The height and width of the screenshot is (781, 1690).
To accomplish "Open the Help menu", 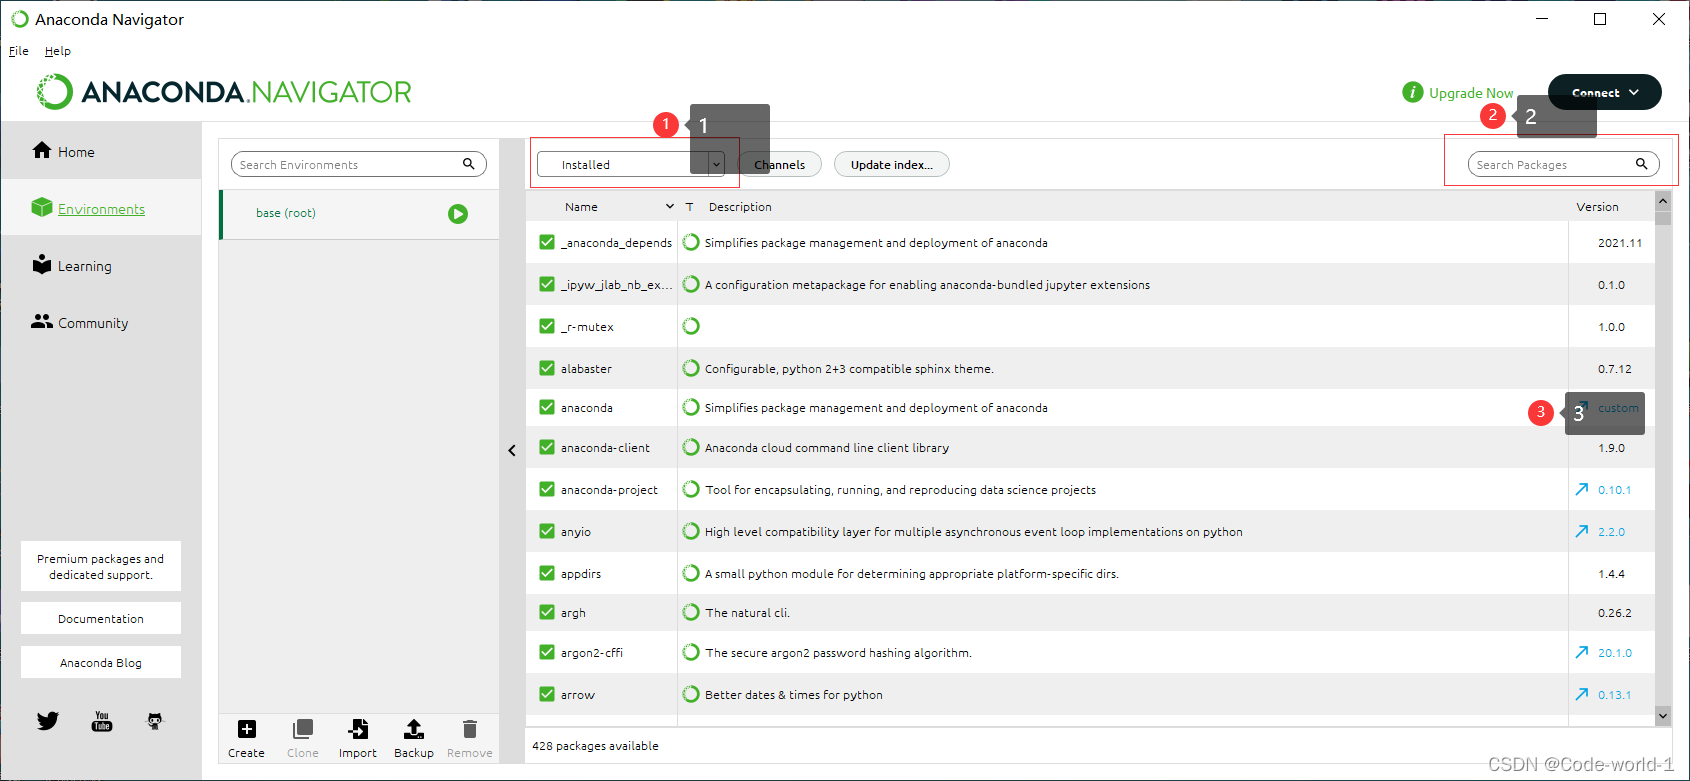I will point(58,51).
